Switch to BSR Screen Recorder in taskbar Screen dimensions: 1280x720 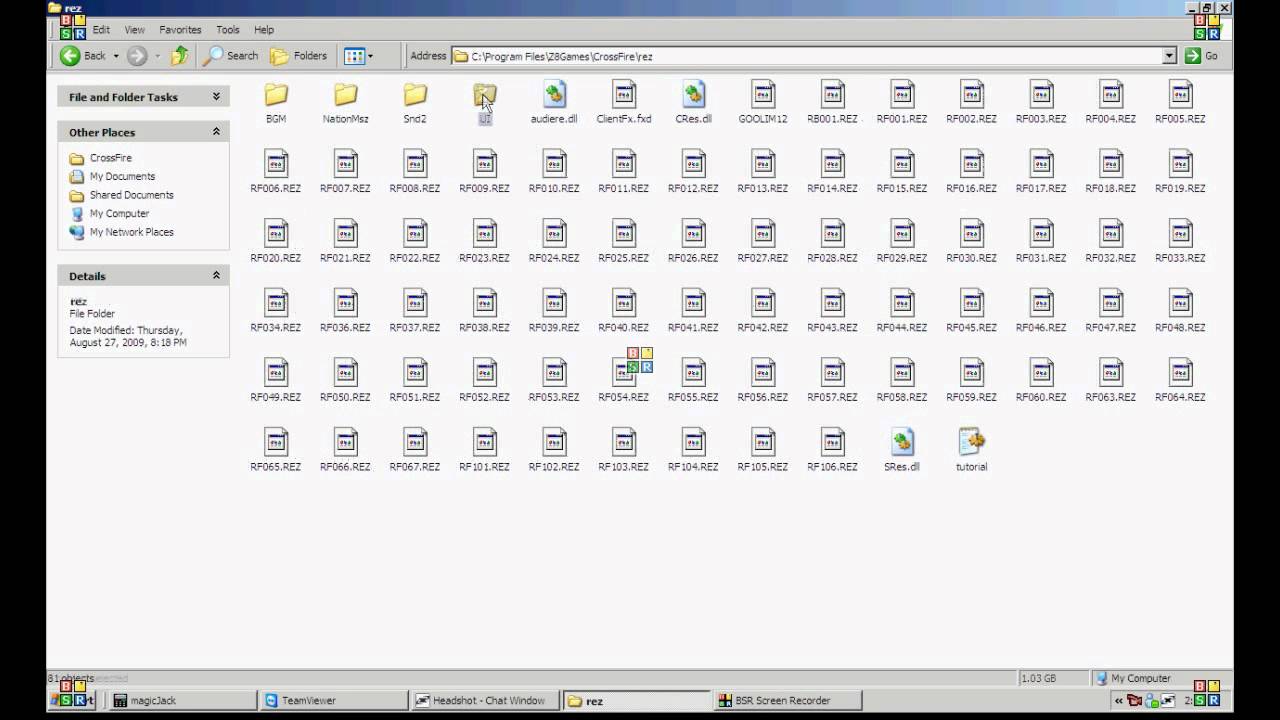click(x=789, y=701)
